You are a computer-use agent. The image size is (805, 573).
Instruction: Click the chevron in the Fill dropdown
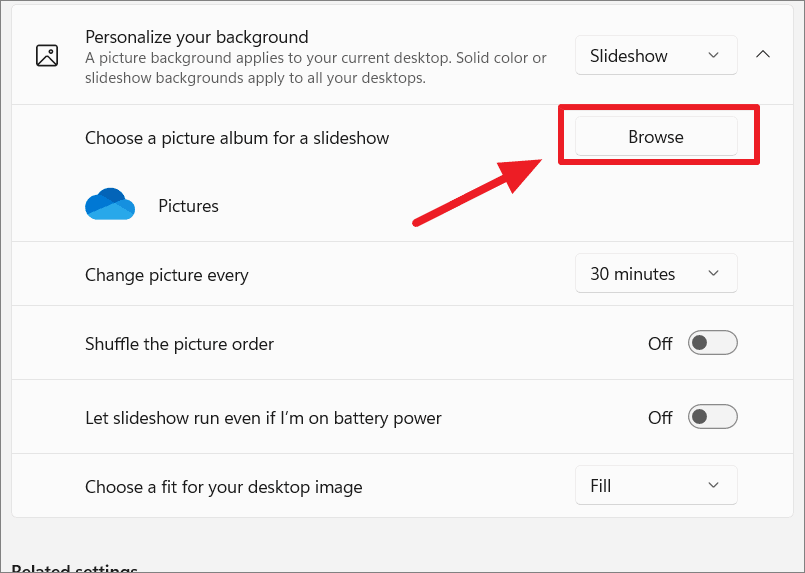point(713,485)
